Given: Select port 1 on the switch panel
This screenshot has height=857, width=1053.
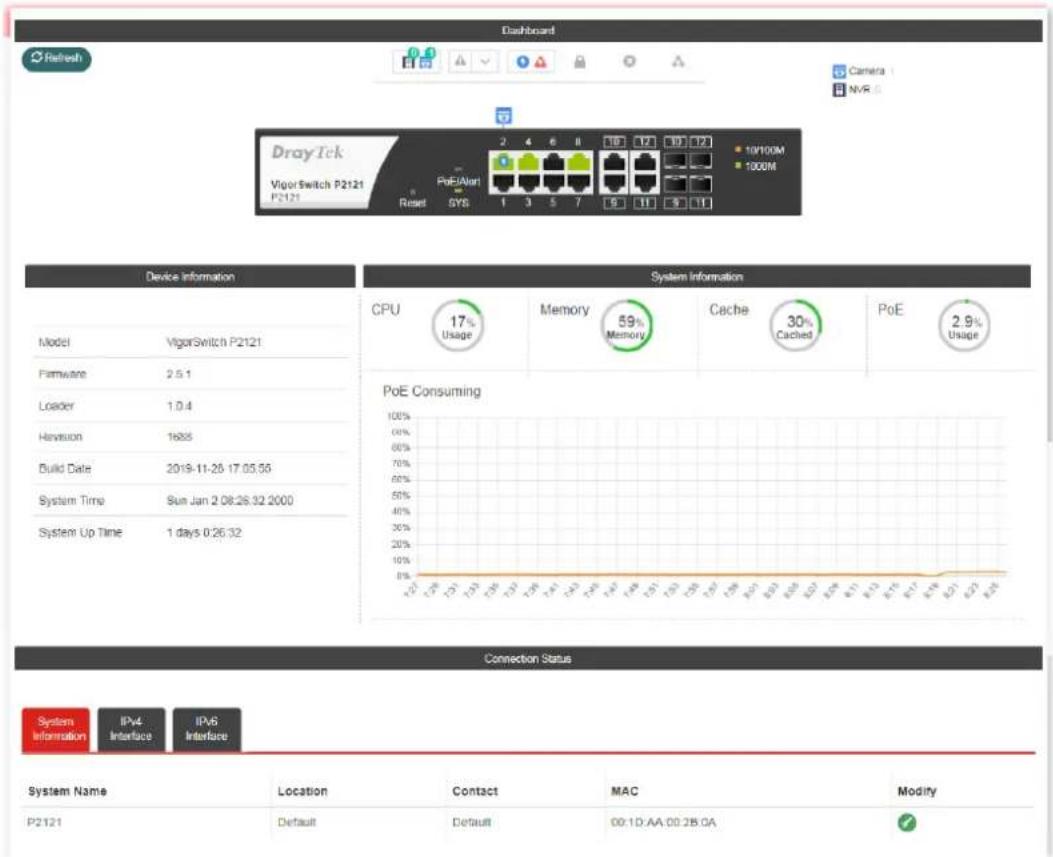Looking at the screenshot, I should coord(503,183).
